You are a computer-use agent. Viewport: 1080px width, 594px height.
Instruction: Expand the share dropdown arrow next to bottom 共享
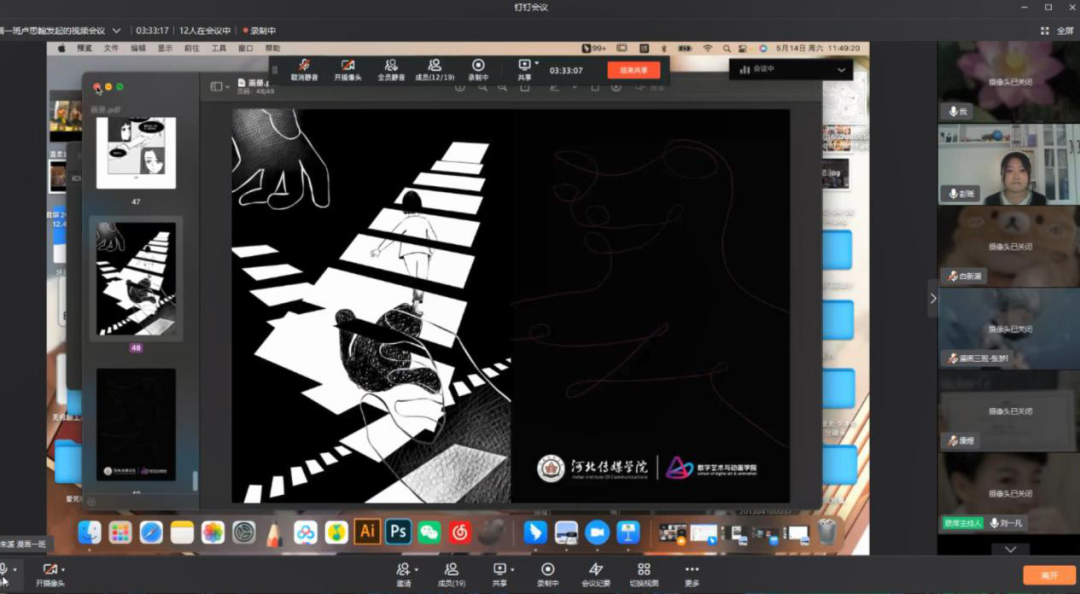click(512, 570)
